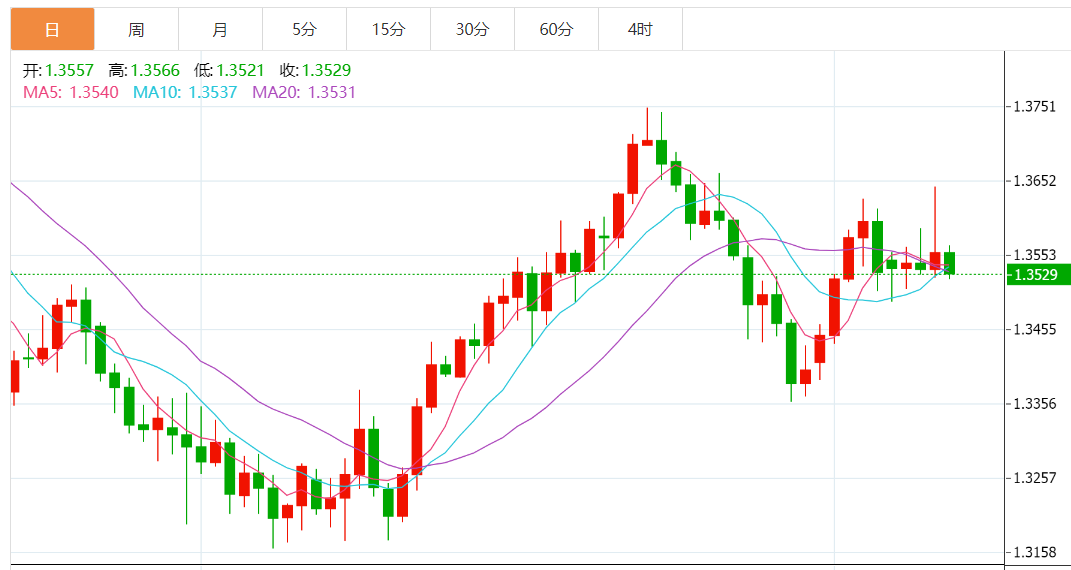Click the 开 opening price value 1.3557
The height and width of the screenshot is (570, 1071).
[69, 71]
